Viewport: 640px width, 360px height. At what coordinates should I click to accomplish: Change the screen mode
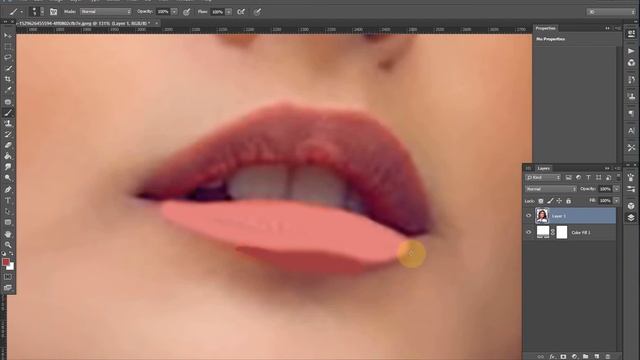8,288
